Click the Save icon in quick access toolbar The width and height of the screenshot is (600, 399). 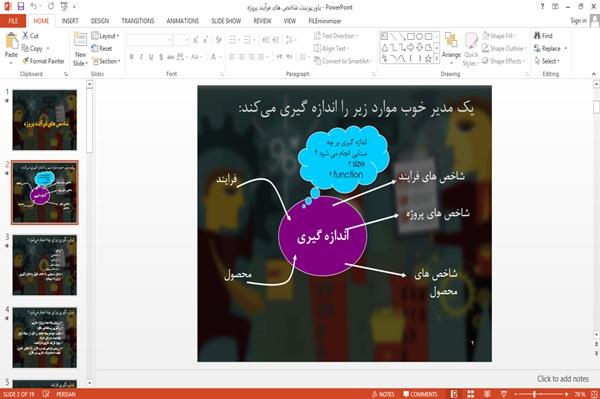pyautogui.click(x=21, y=7)
